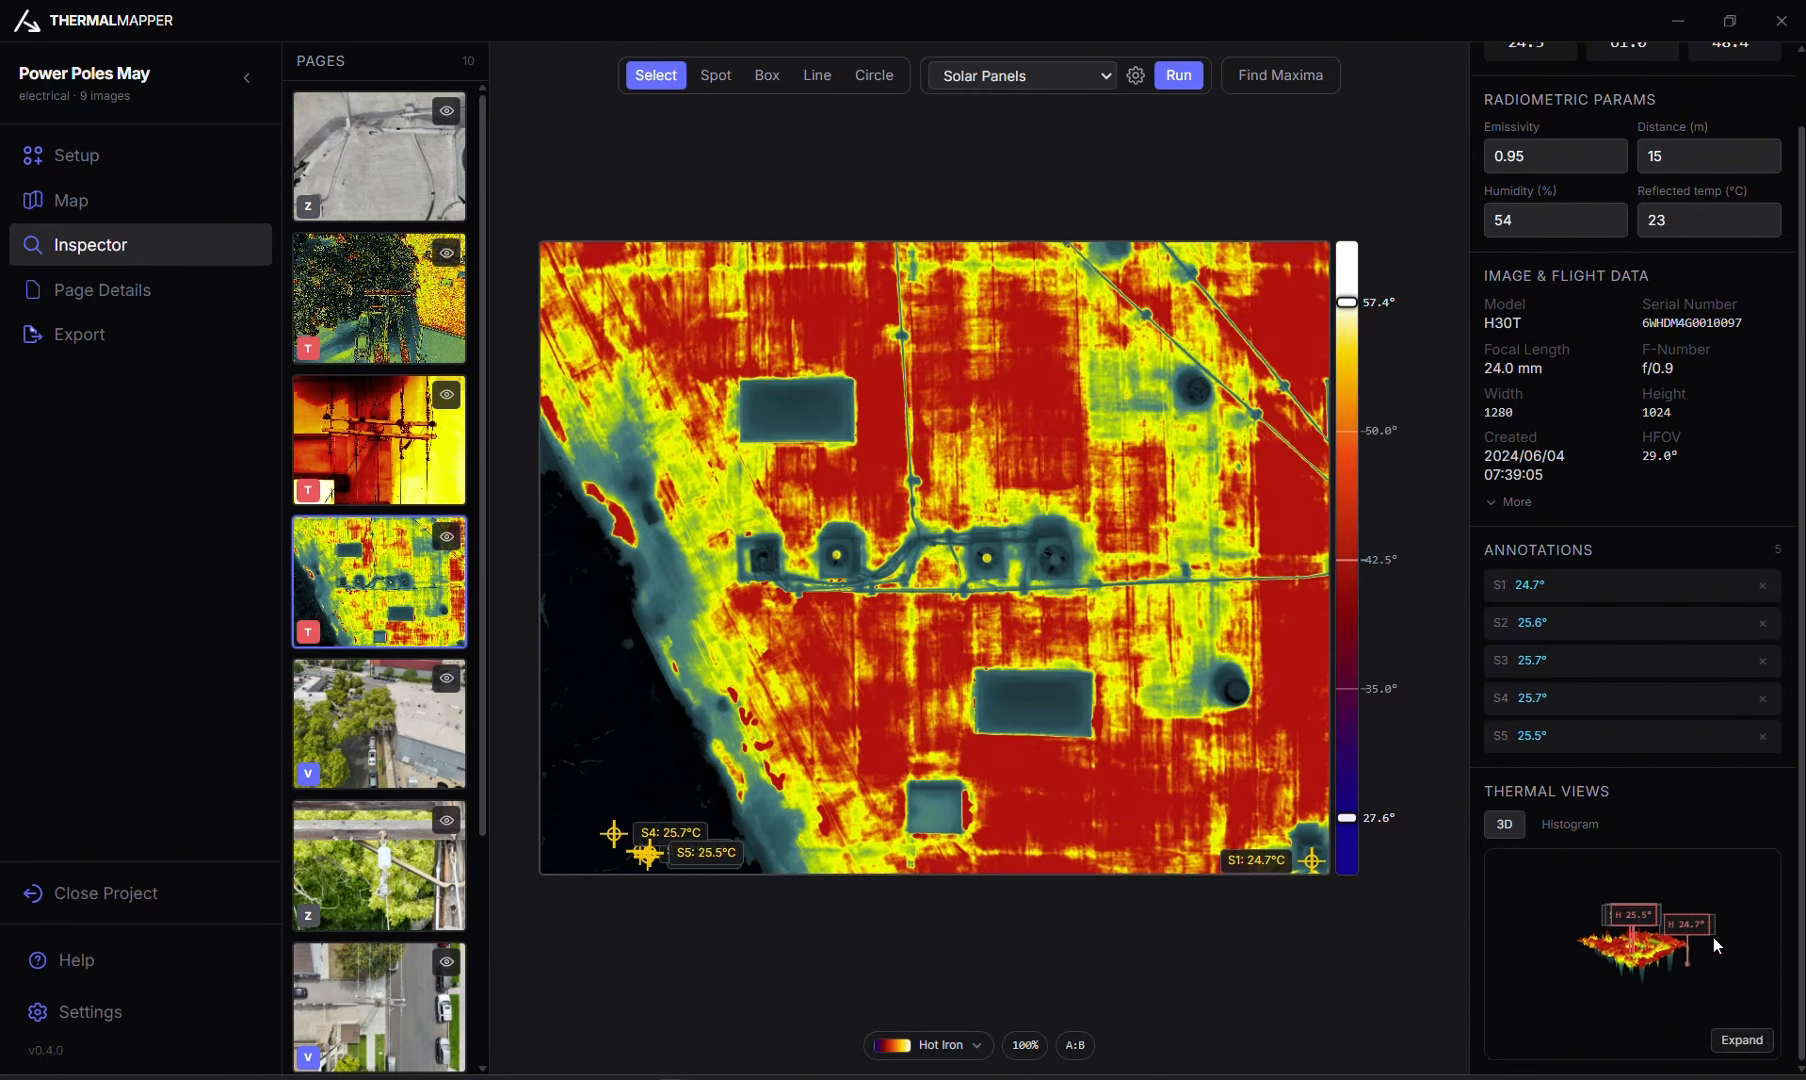Image resolution: width=1806 pixels, height=1080 pixels.
Task: Switch to Inspector view
Action: [x=140, y=245]
